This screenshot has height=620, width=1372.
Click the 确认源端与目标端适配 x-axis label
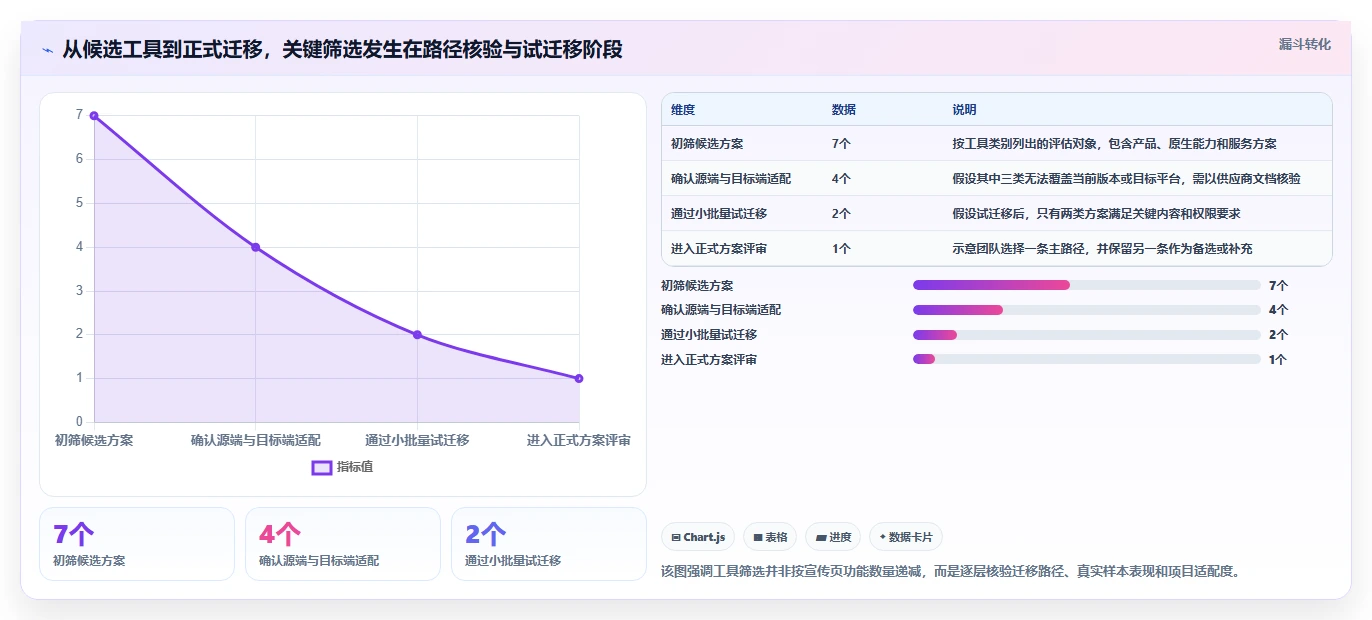pos(256,440)
